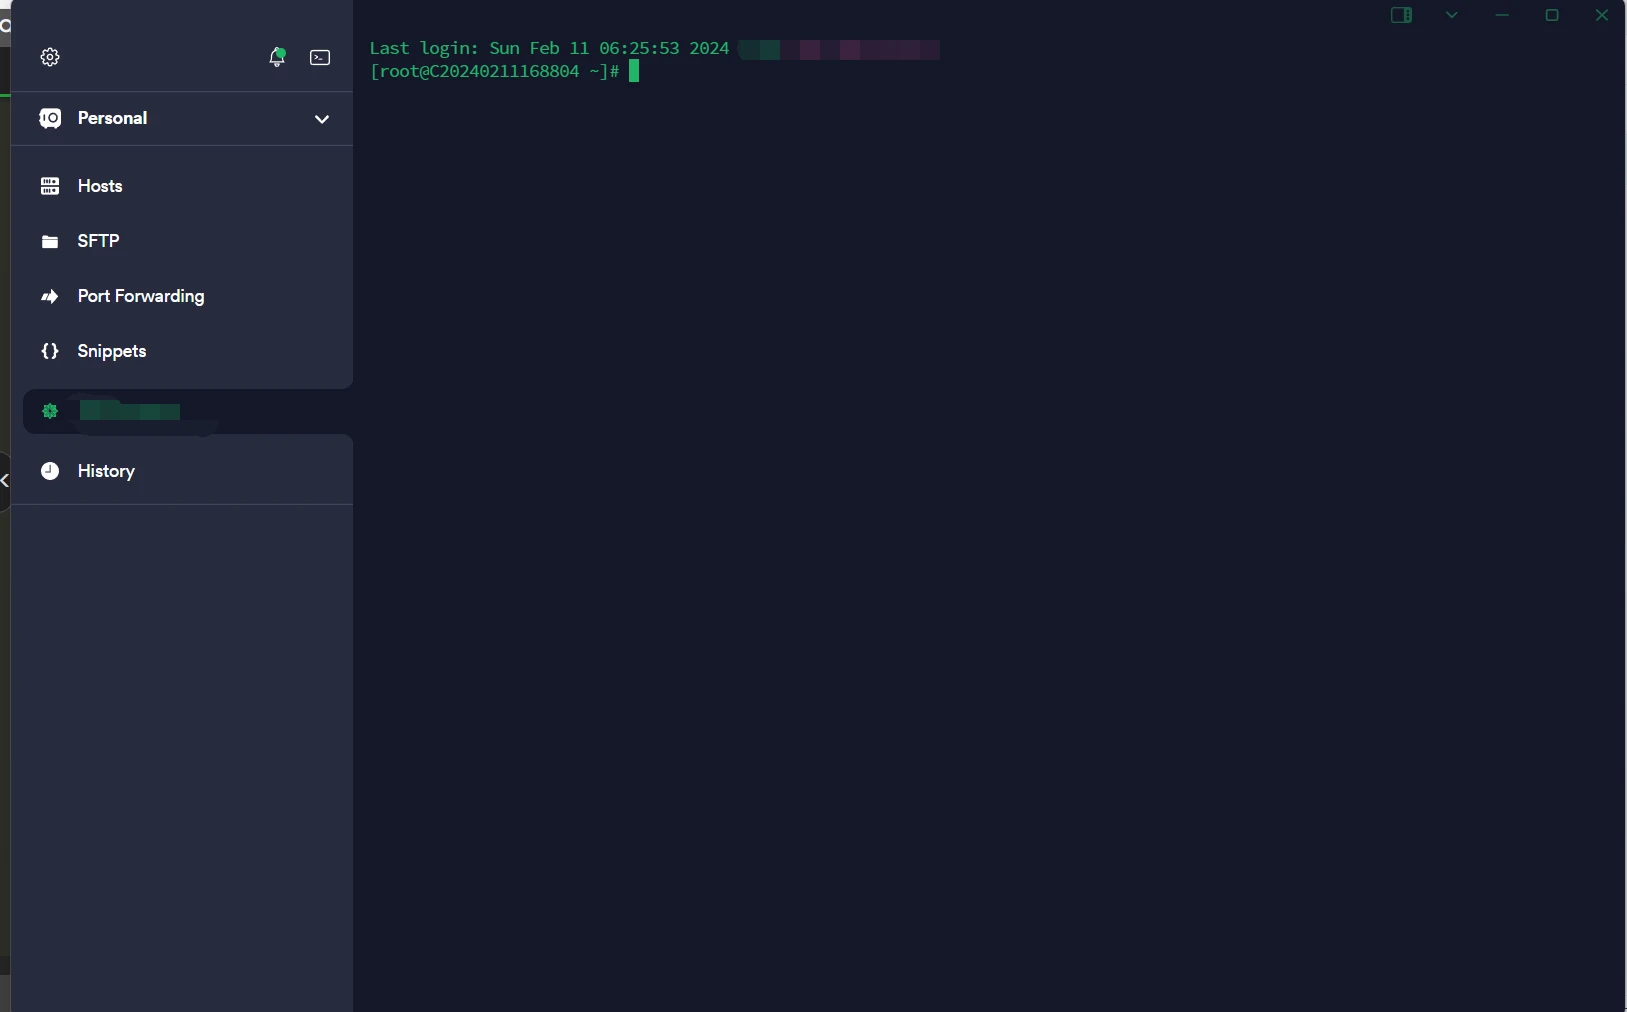
Task: Open the Port Forwarding section
Action: coord(140,296)
